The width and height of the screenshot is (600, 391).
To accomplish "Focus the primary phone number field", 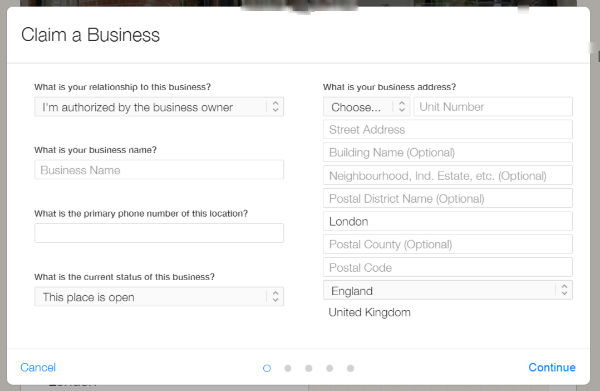I will pos(159,233).
